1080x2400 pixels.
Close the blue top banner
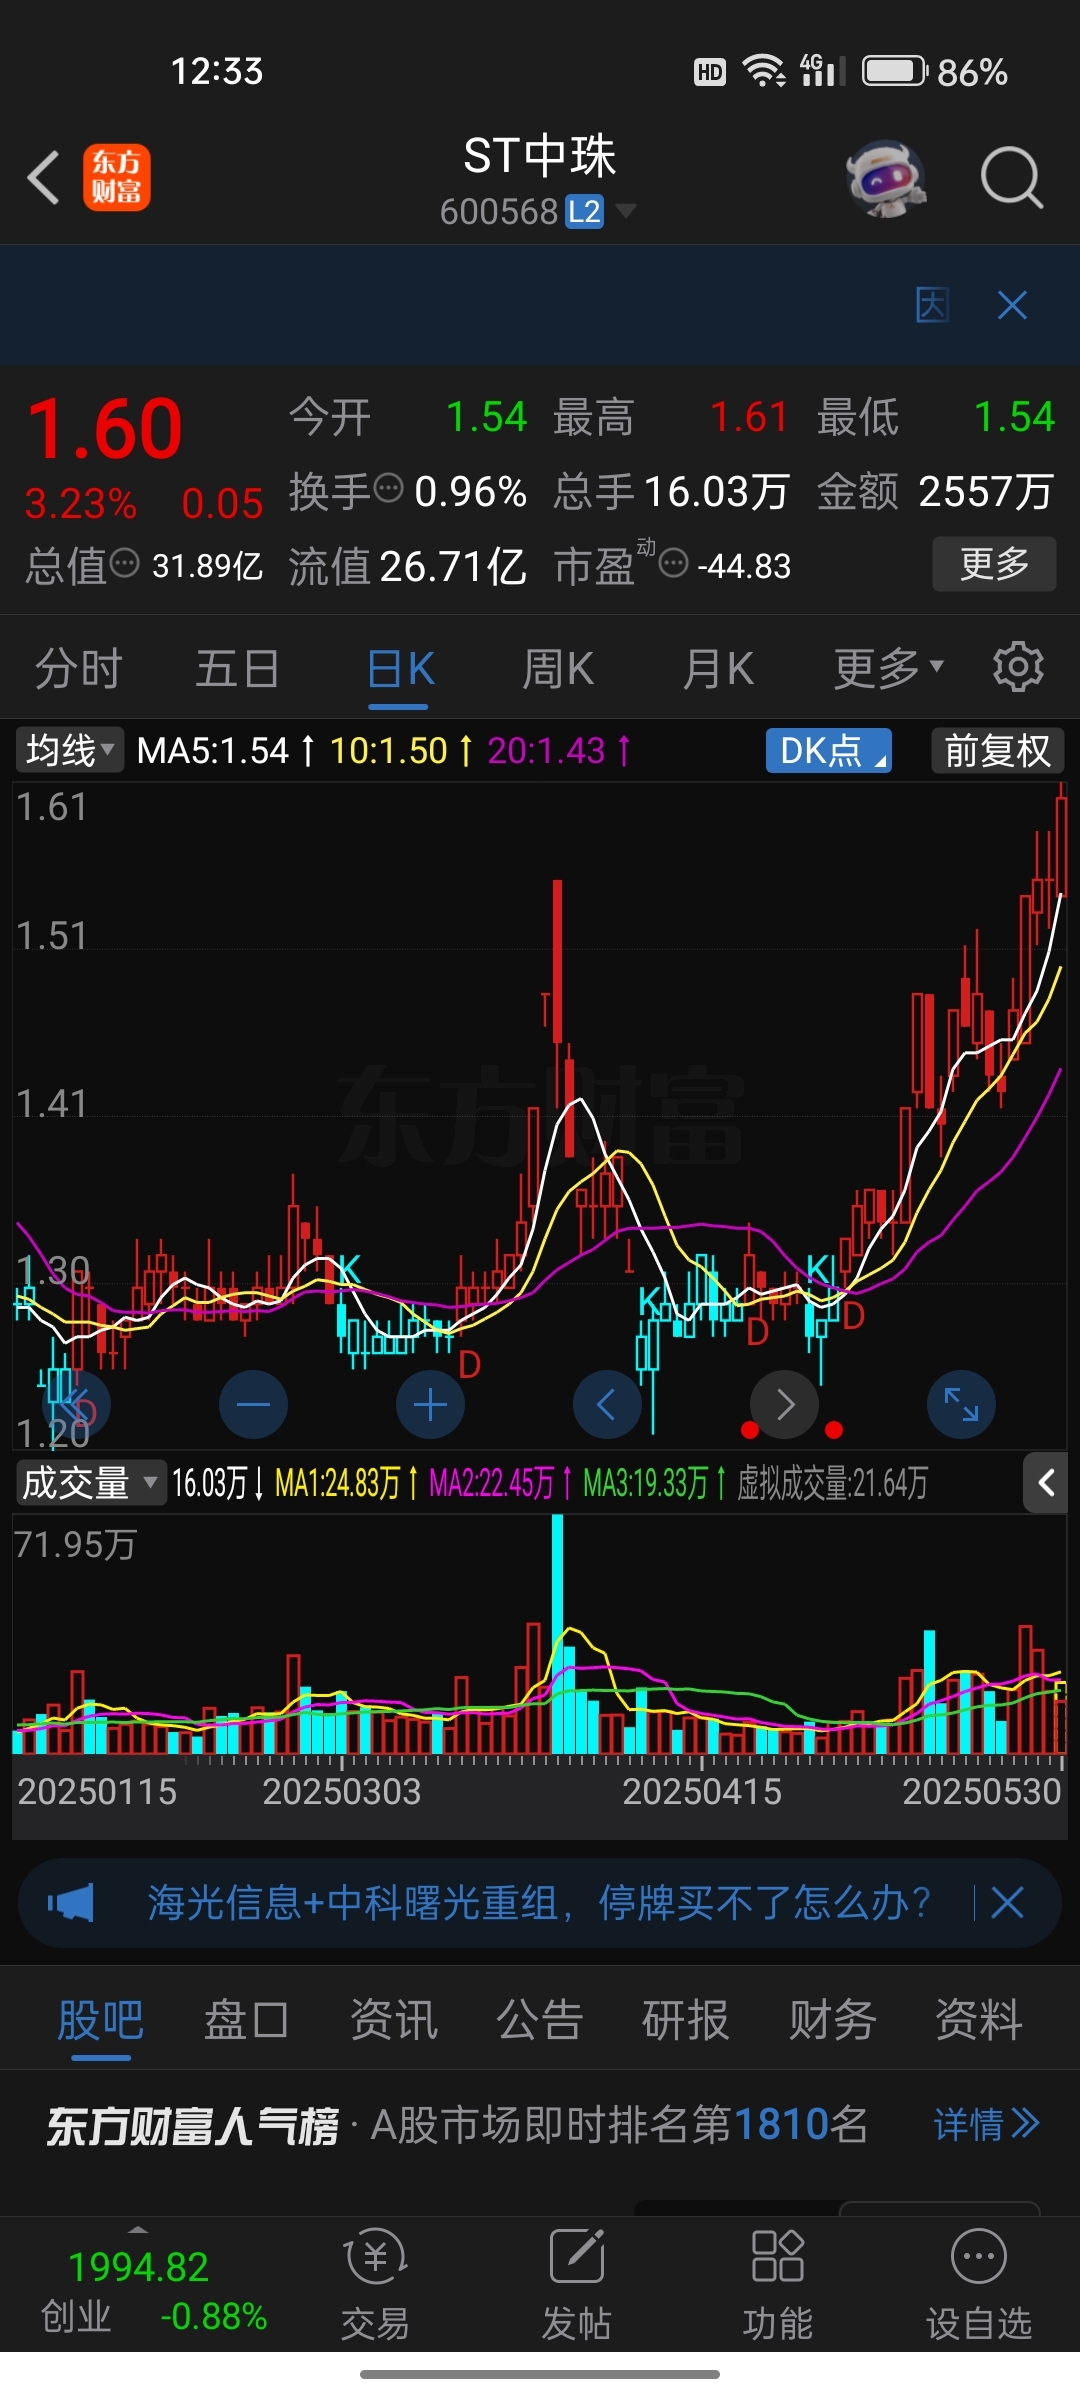coord(1012,305)
